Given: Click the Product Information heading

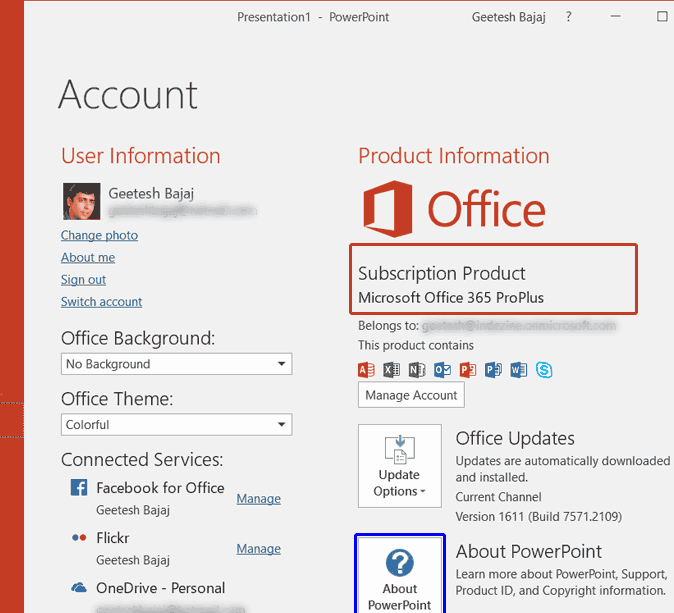Looking at the screenshot, I should pos(454,156).
